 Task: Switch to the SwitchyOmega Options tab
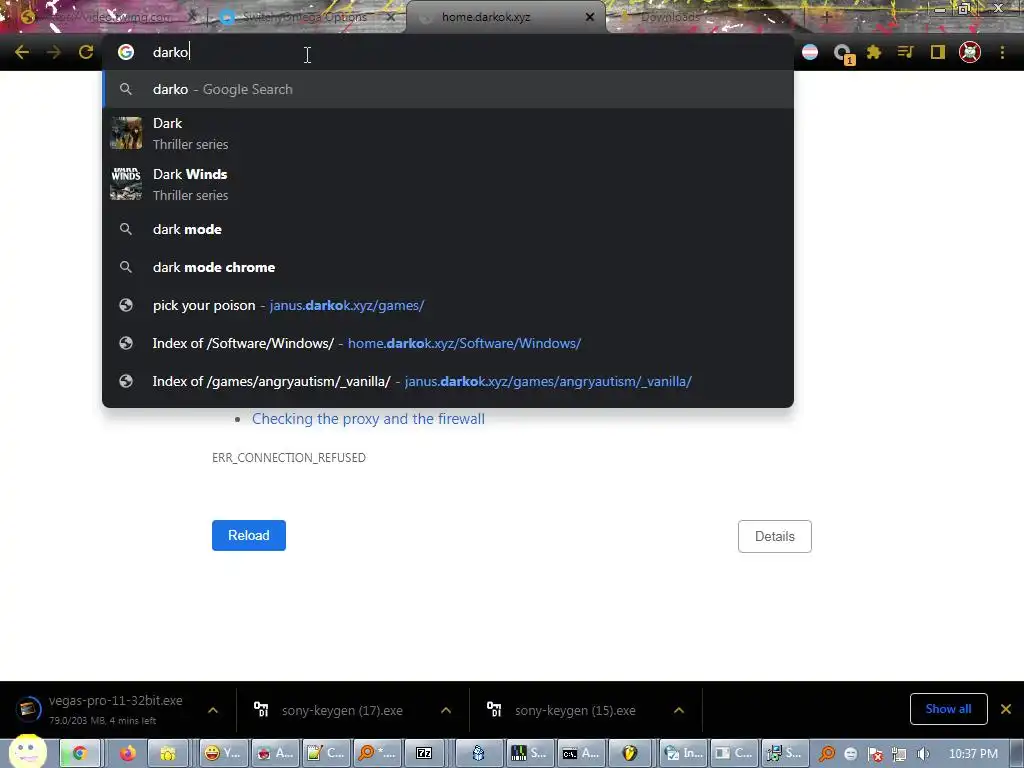tap(304, 18)
